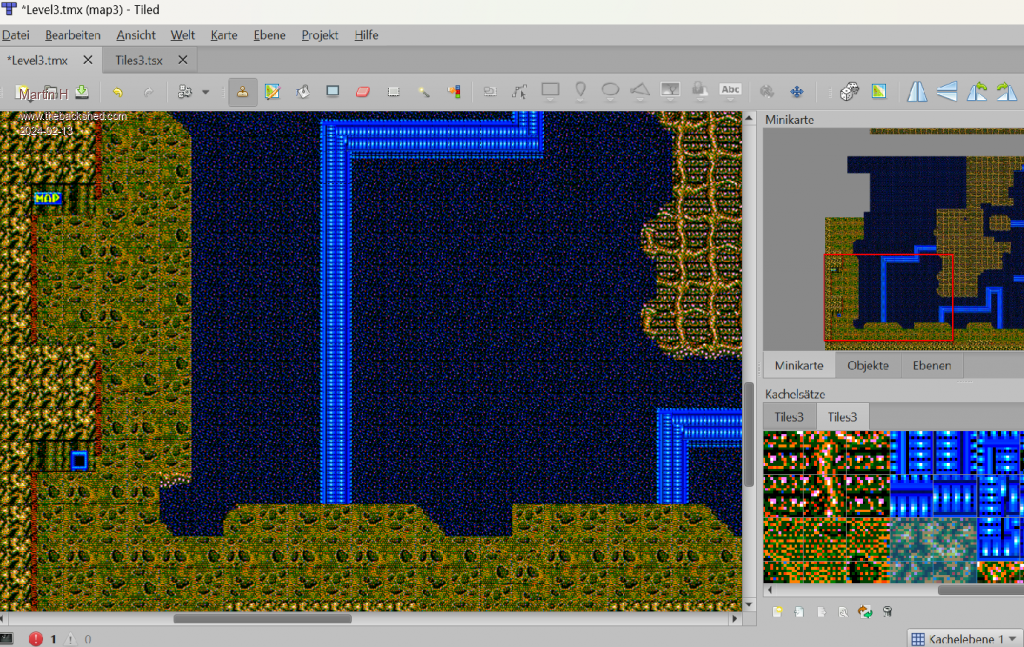Viewport: 1024px width, 647px height.
Task: Click the Save document icon
Action: coord(82,92)
